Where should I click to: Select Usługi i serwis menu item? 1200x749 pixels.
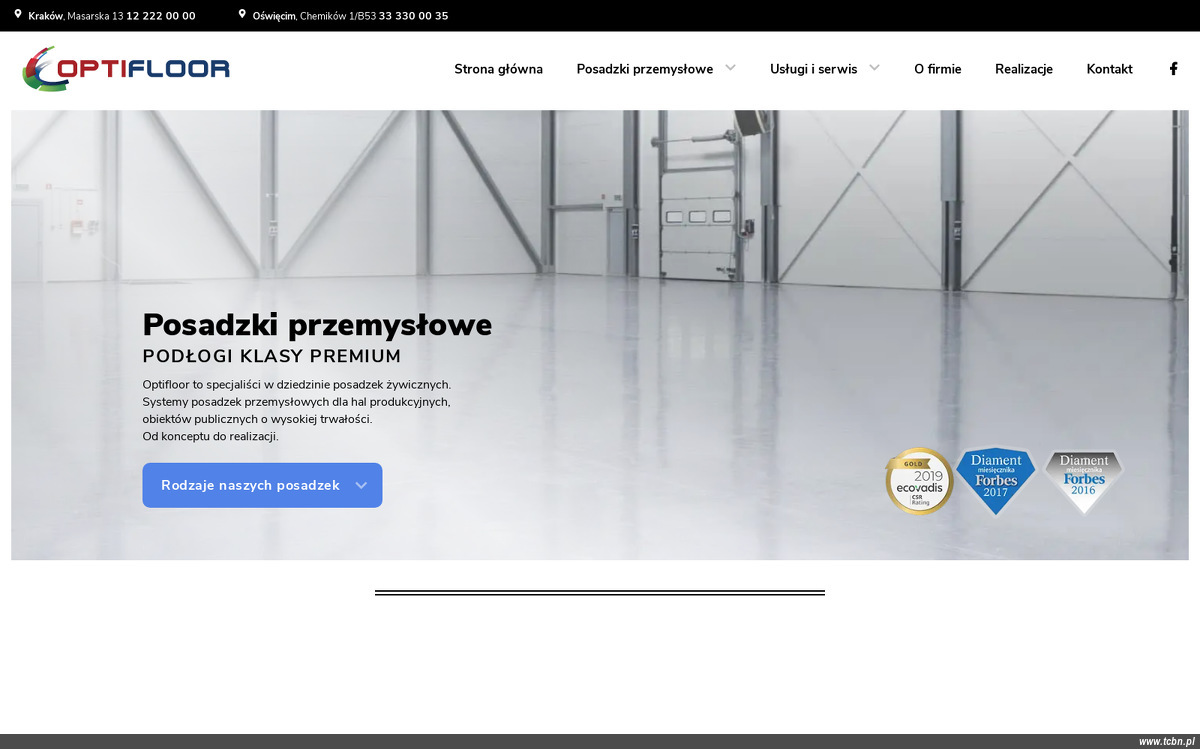[x=813, y=69]
